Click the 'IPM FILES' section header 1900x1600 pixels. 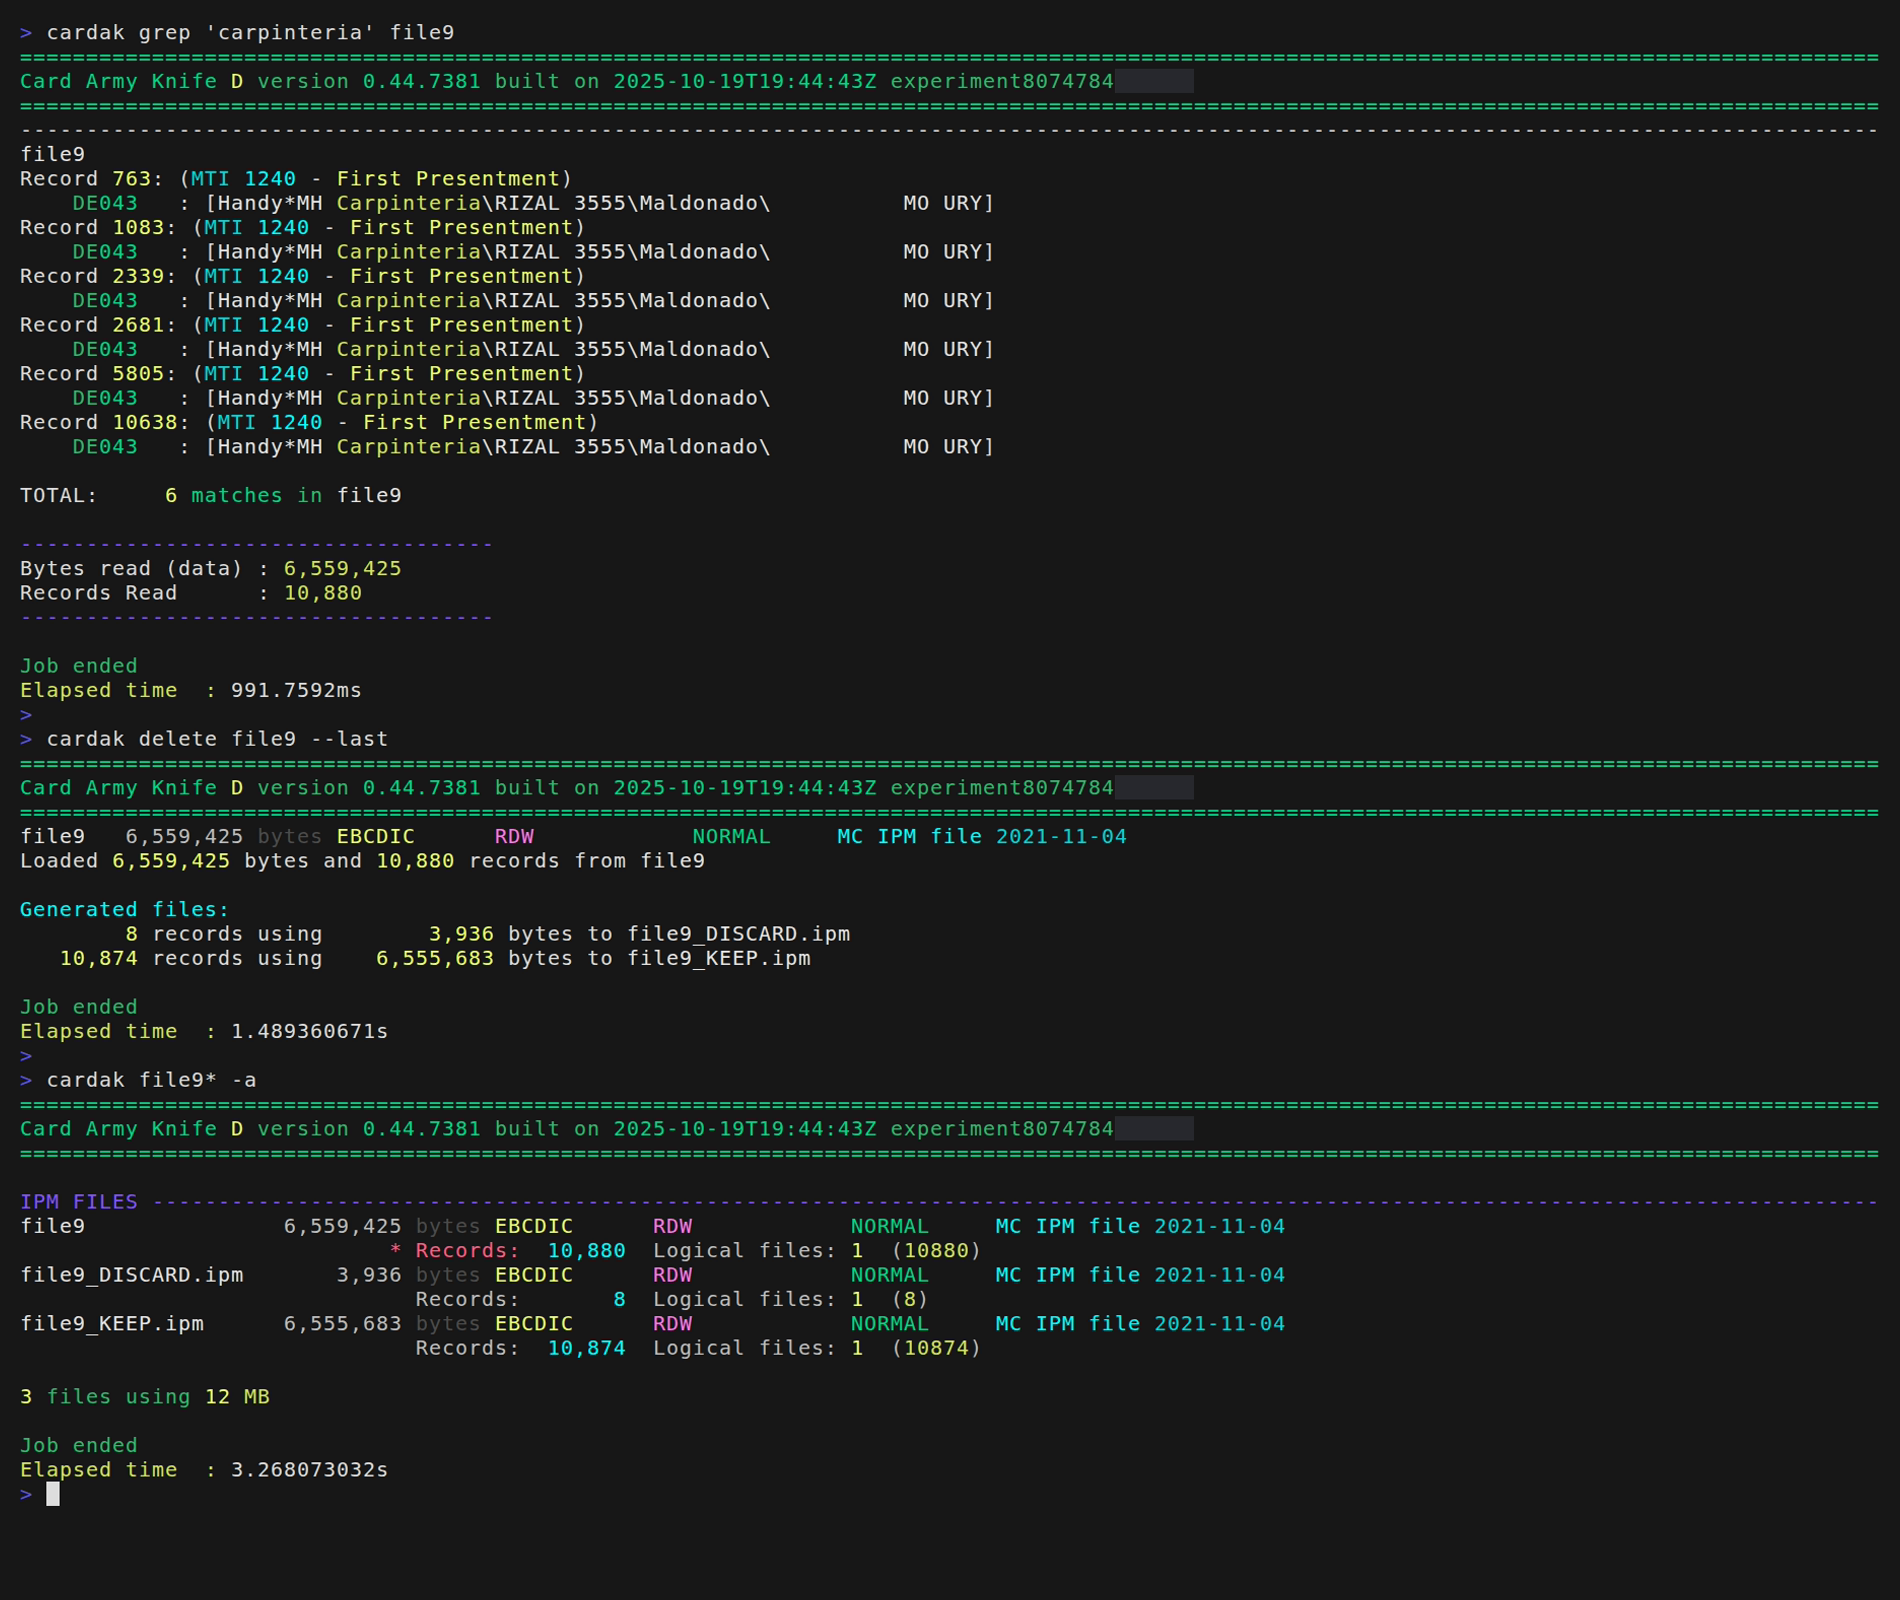[x=78, y=1202]
